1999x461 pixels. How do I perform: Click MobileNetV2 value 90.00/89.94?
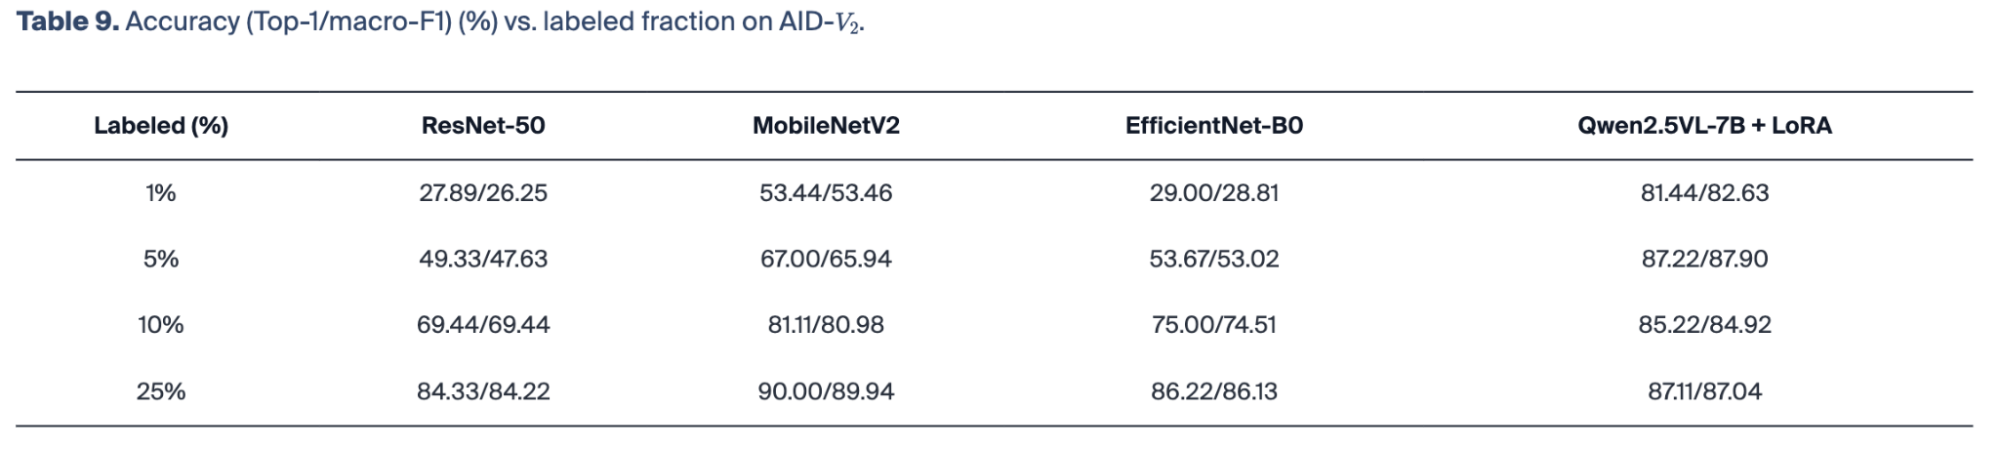pos(826,391)
